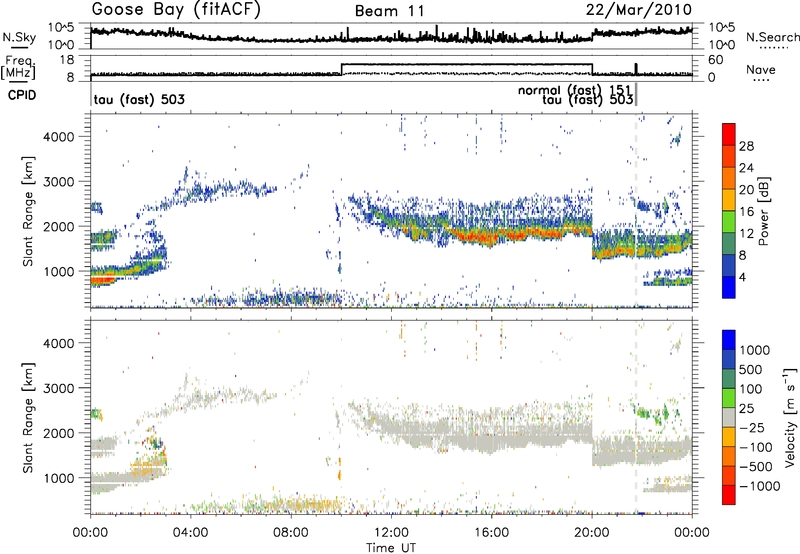800x554 pixels.
Task: Click the blue bottom swatch of Power colorbar
Action: click(729, 287)
